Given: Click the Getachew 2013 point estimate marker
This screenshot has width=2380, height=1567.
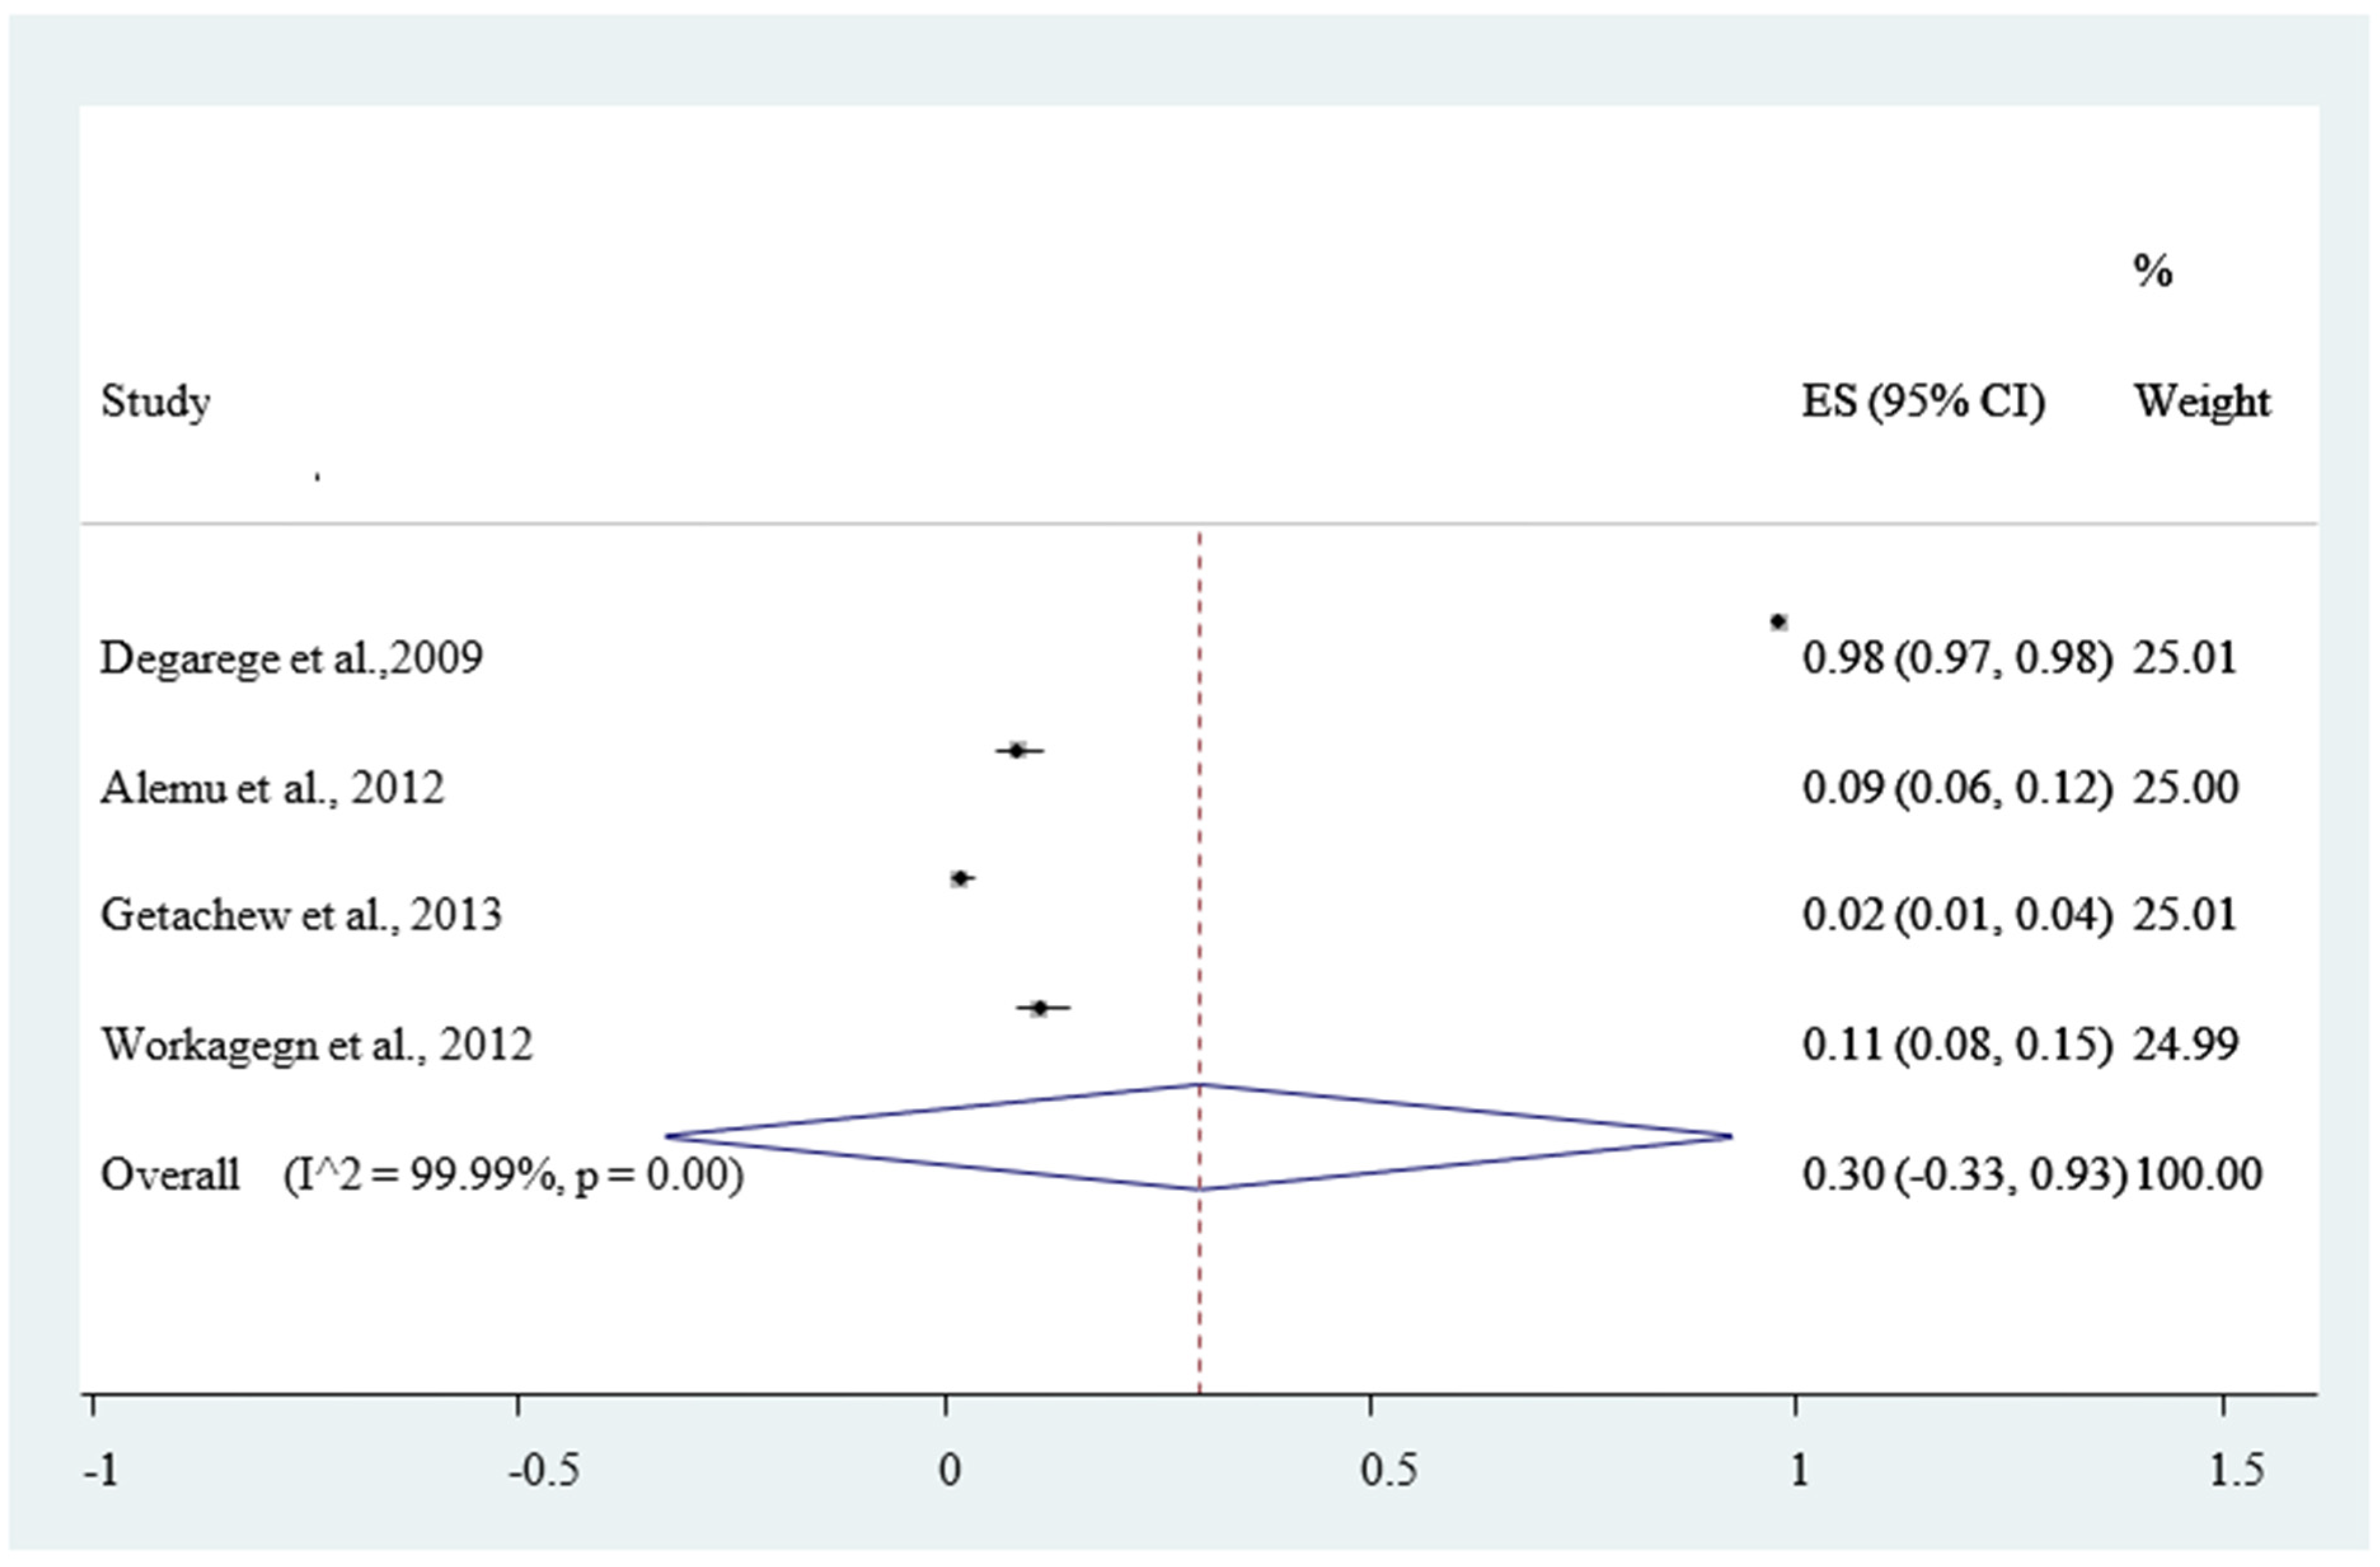Looking at the screenshot, I should click(961, 879).
